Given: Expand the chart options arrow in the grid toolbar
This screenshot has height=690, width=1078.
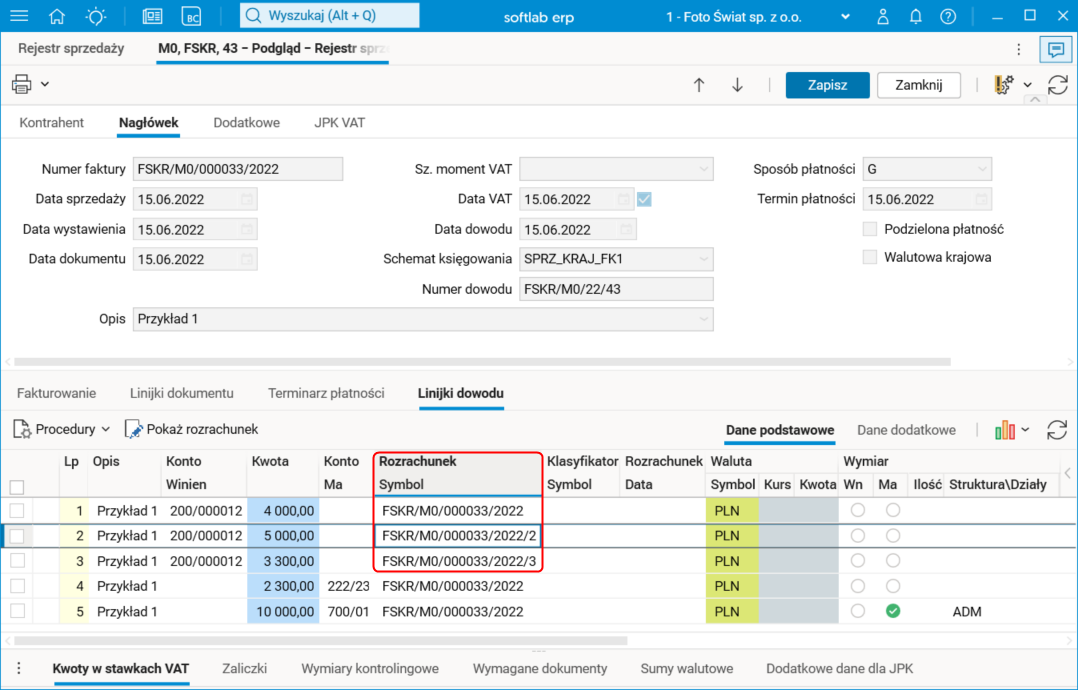Looking at the screenshot, I should click(x=1025, y=430).
